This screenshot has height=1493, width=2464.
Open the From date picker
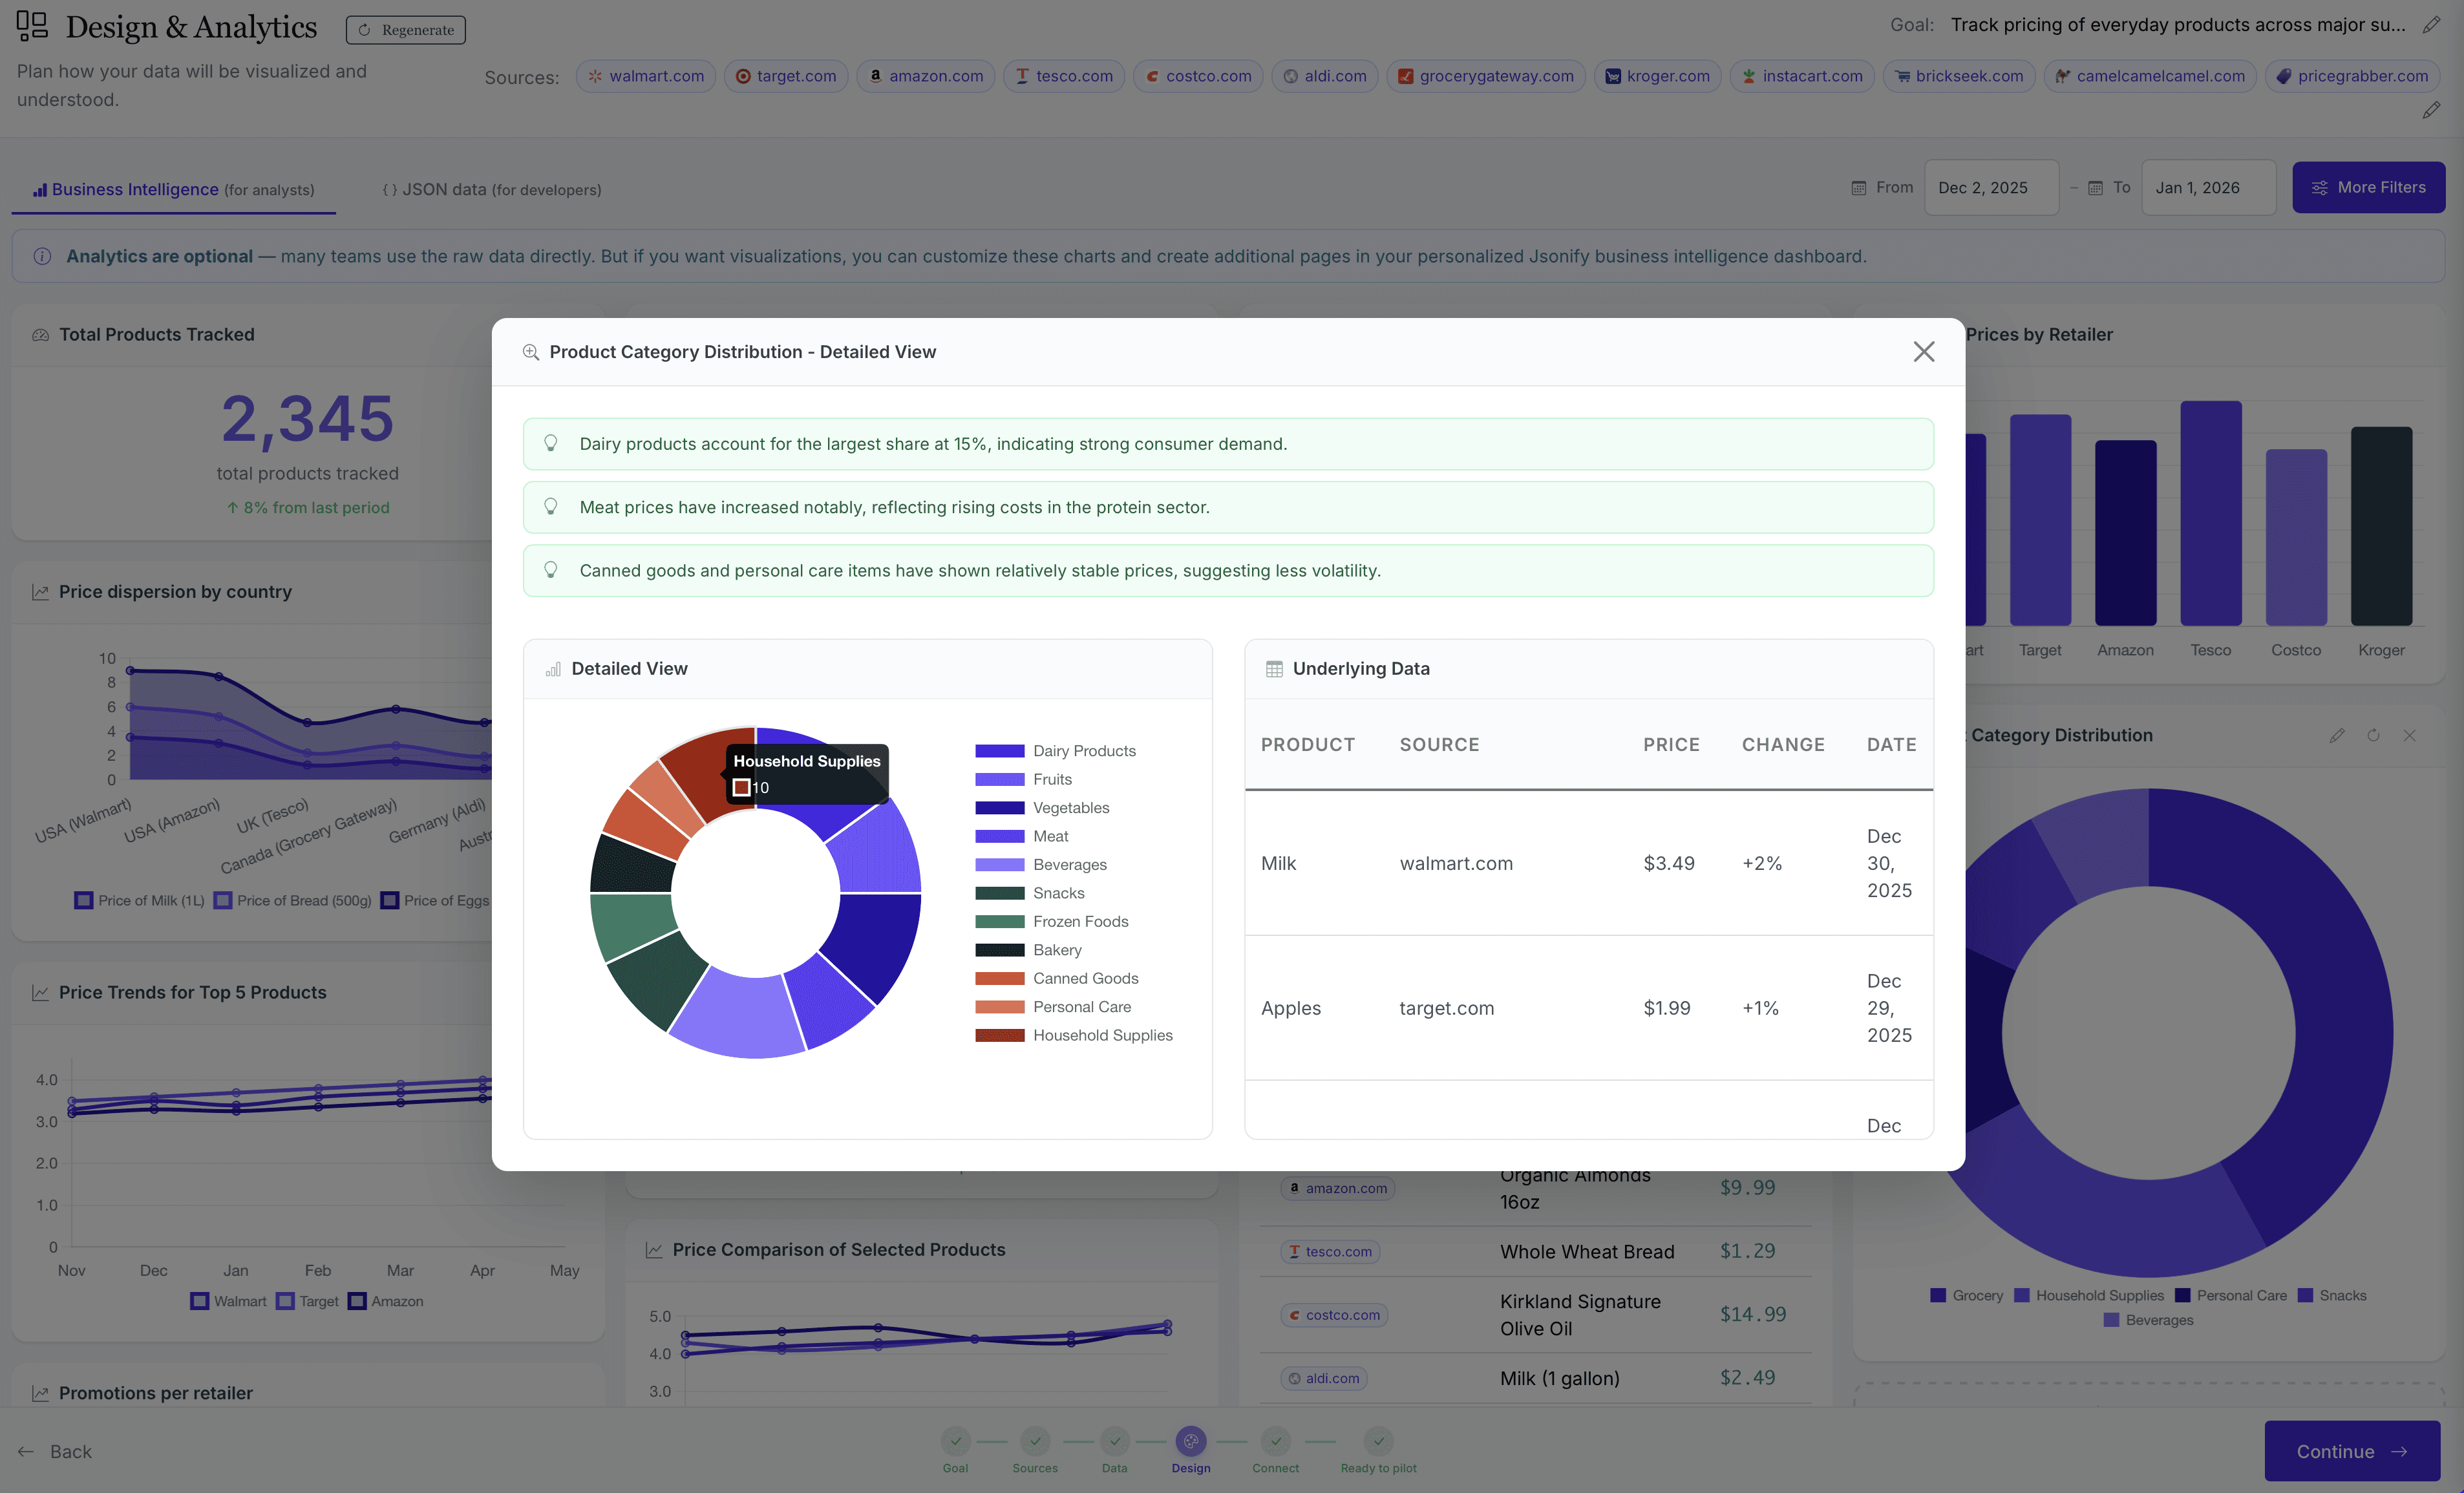(1990, 188)
